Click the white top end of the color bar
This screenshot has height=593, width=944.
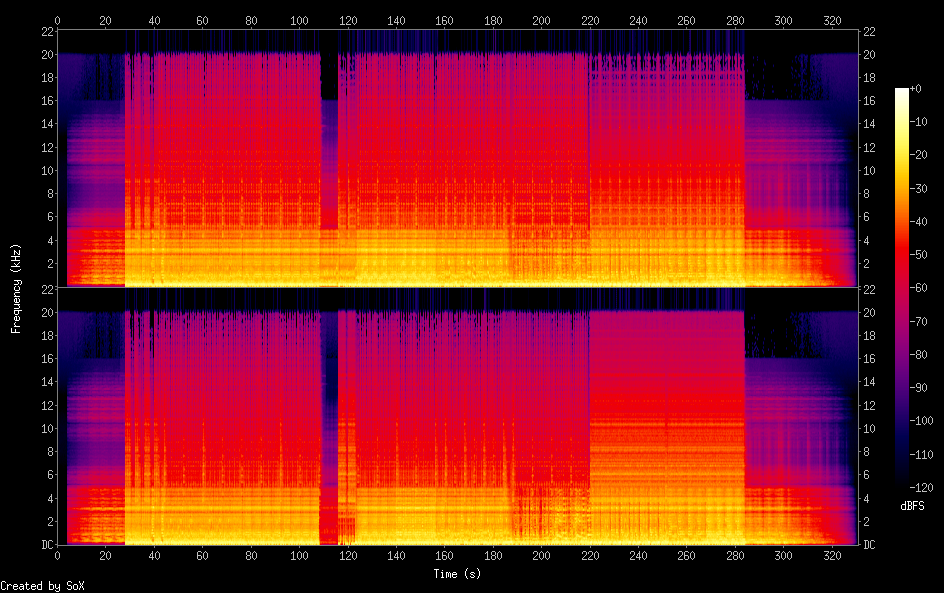pos(902,91)
